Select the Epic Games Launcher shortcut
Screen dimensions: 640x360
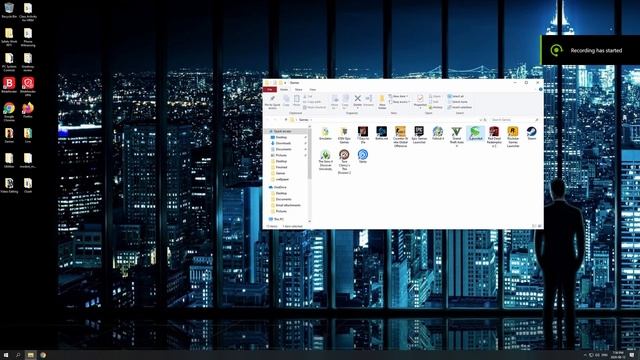coord(419,135)
